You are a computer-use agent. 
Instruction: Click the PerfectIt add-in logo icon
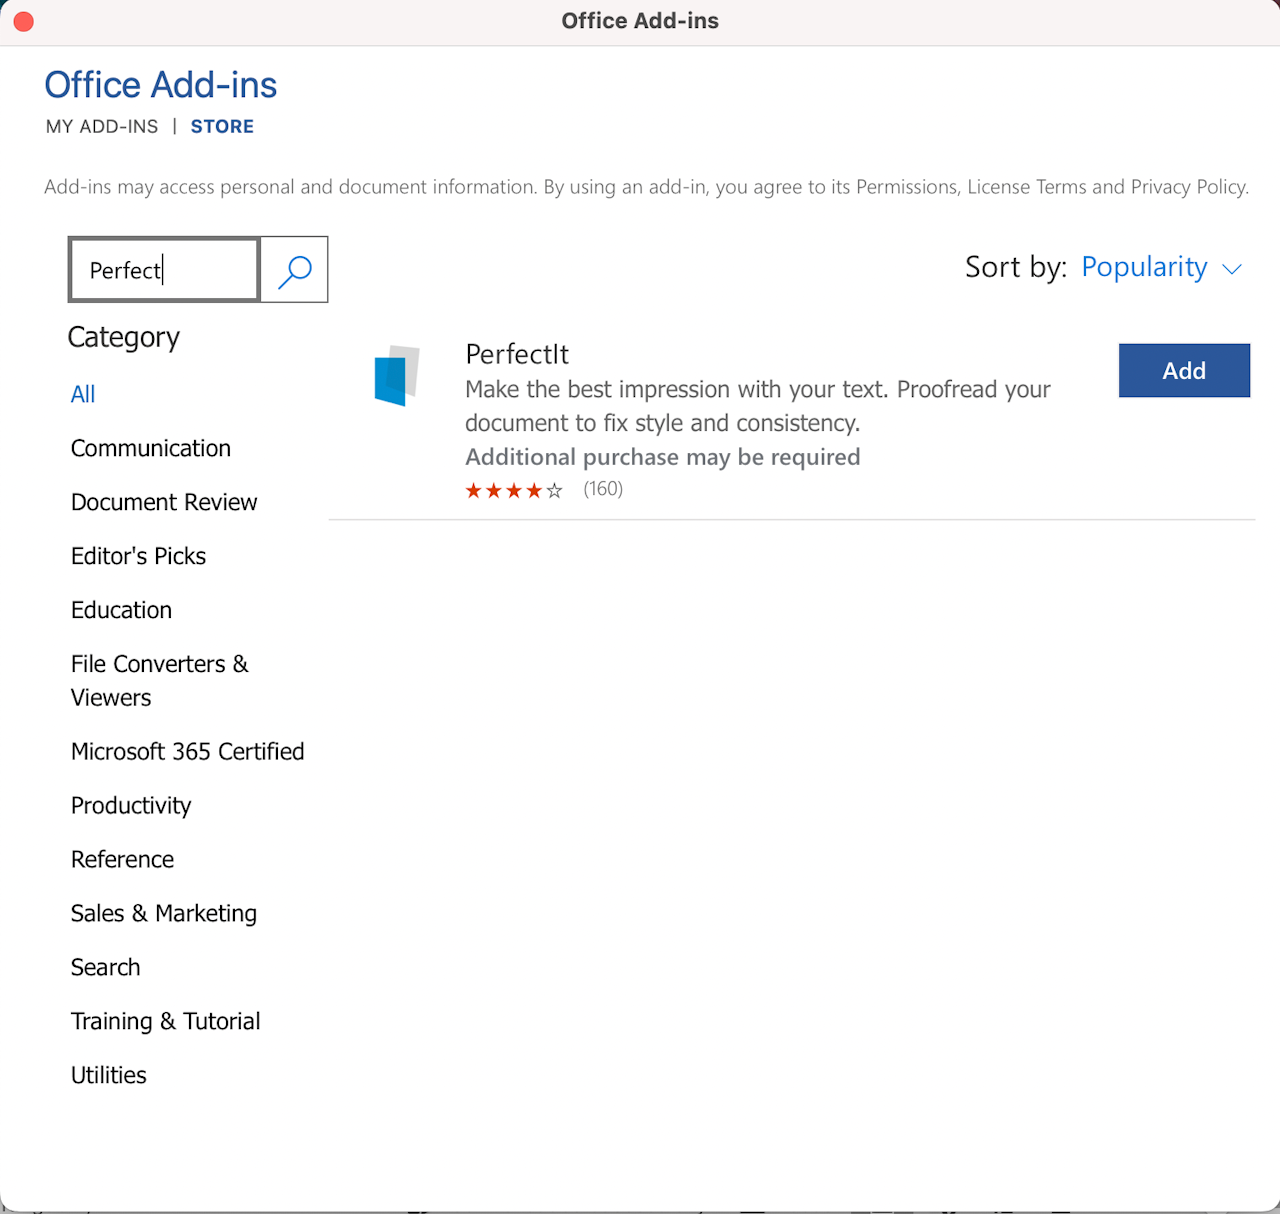pyautogui.click(x=397, y=376)
